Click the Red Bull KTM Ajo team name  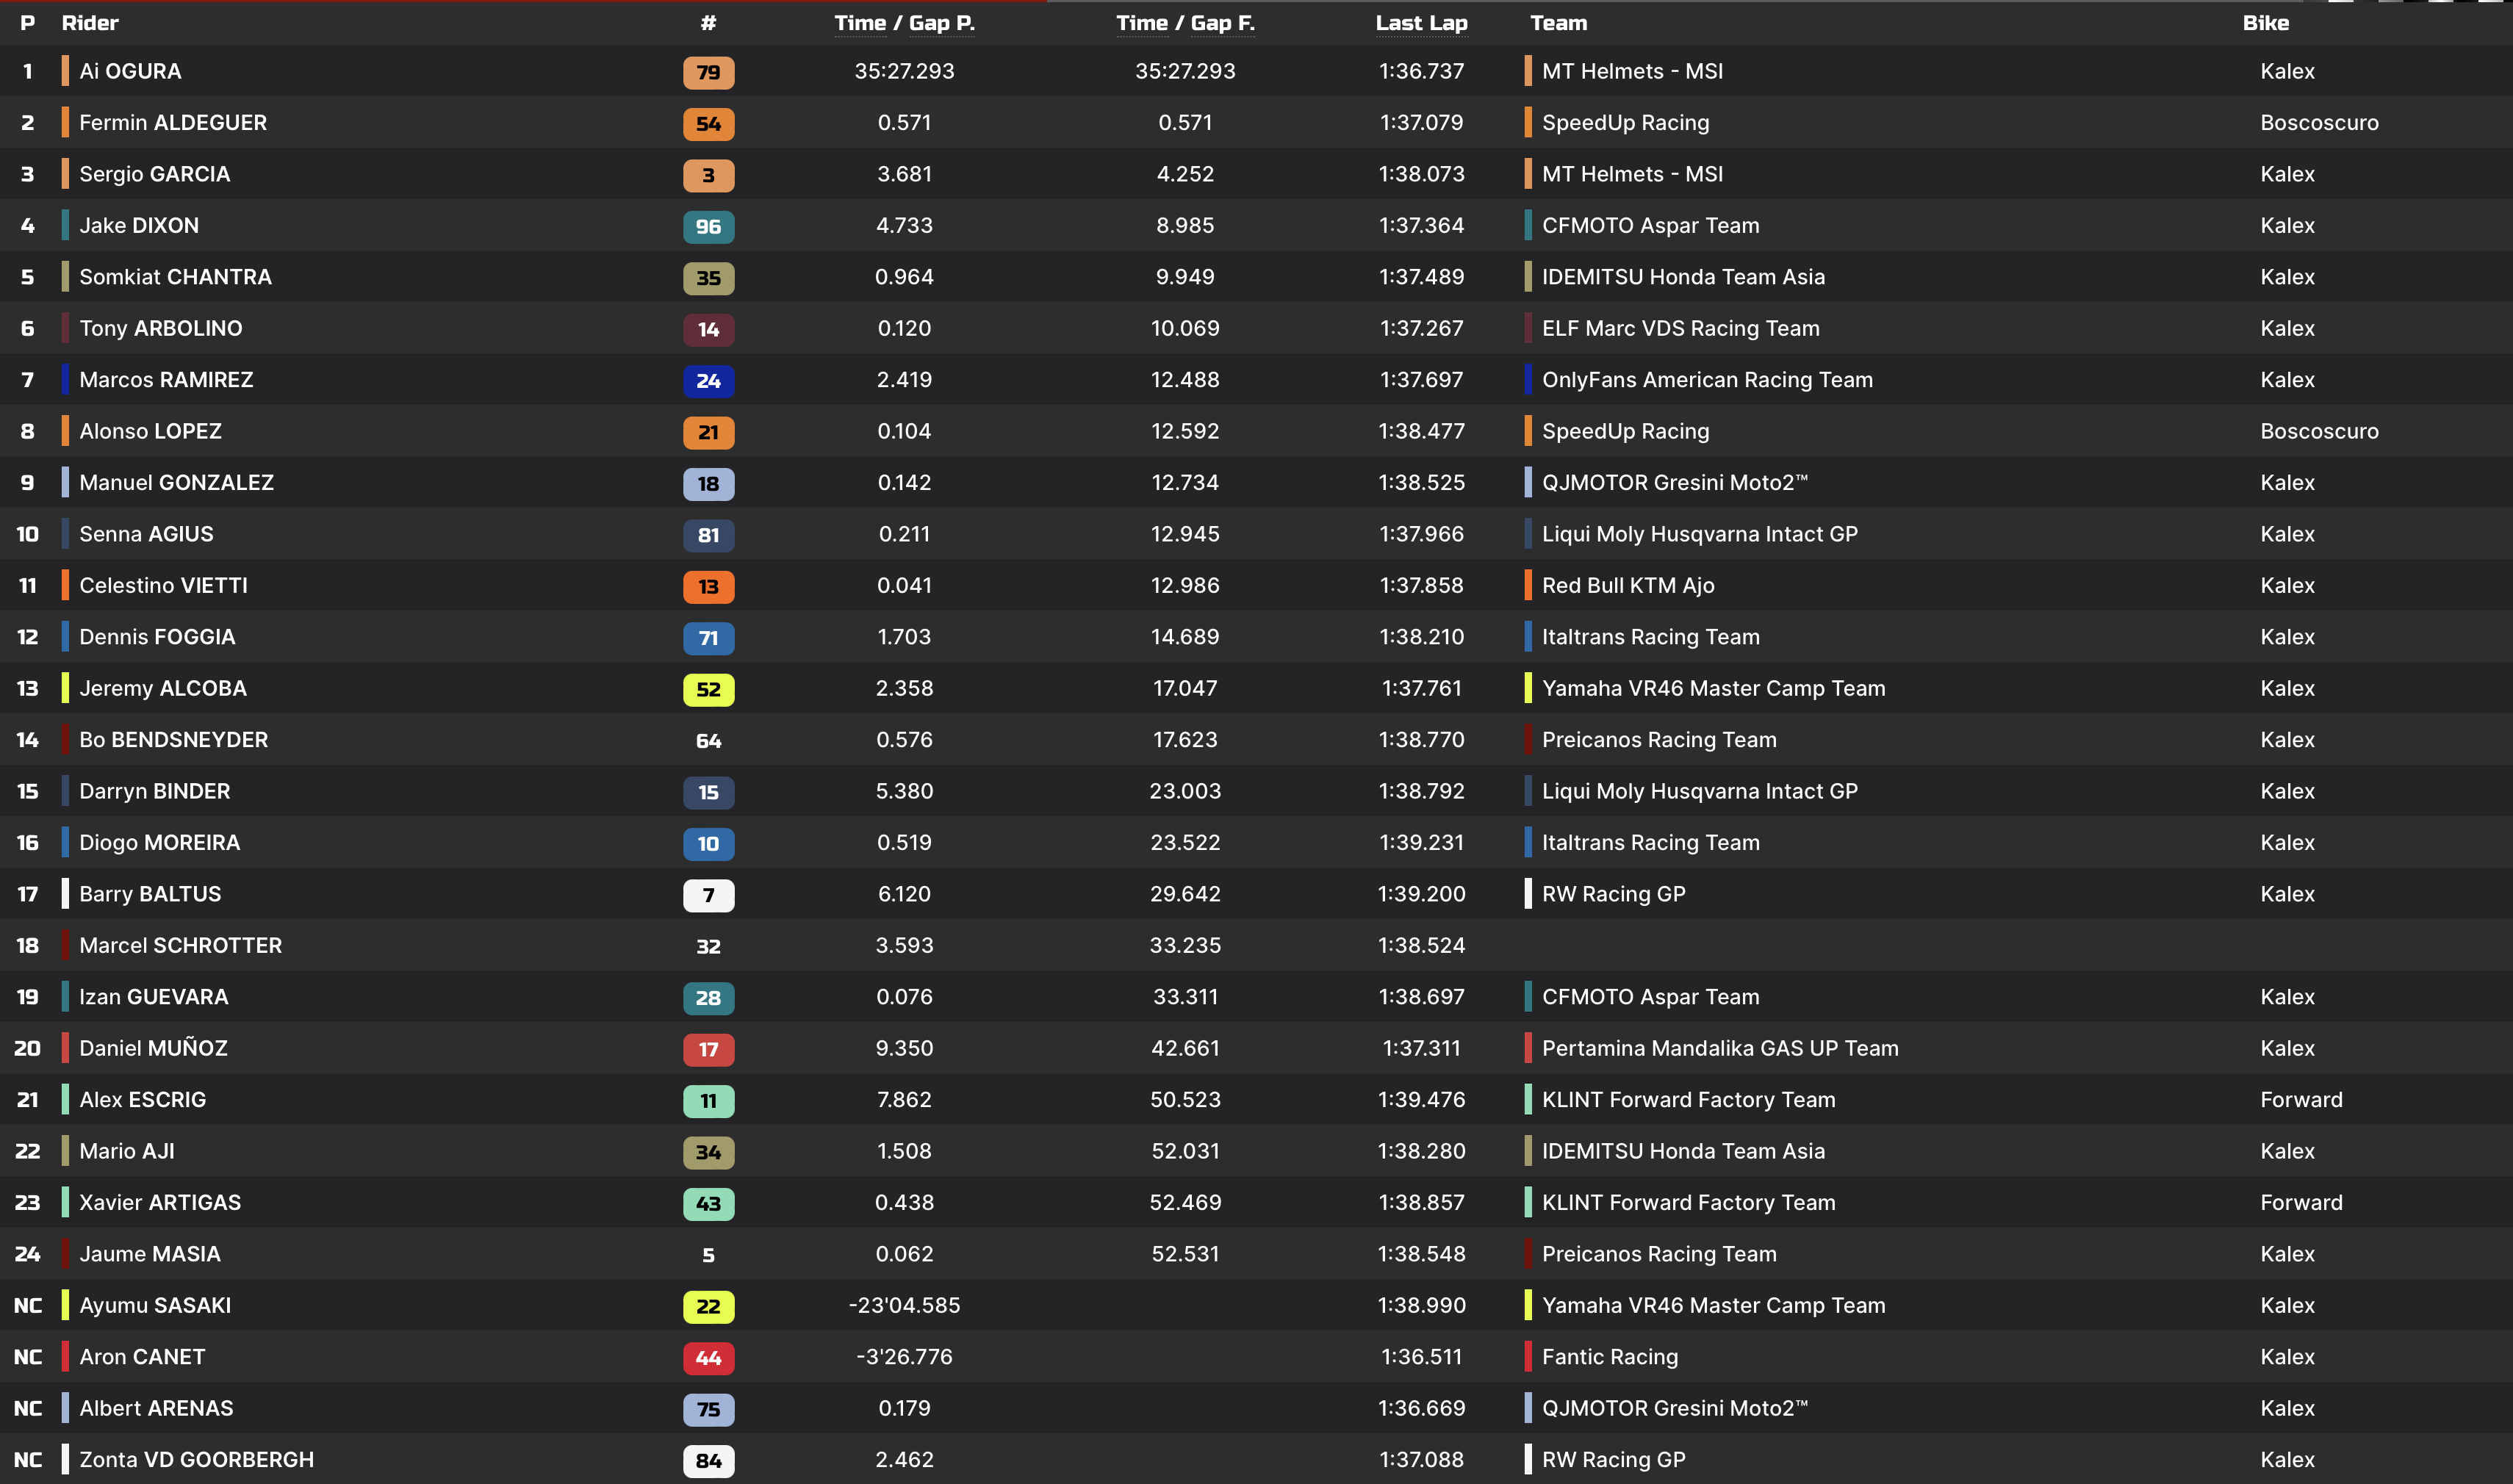pyautogui.click(x=1627, y=586)
